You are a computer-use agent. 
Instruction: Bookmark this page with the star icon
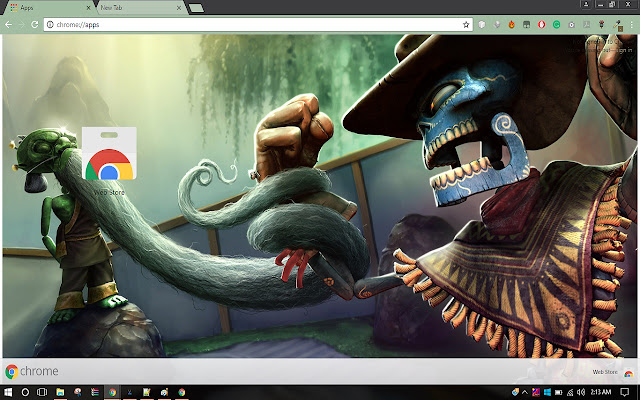pos(466,24)
